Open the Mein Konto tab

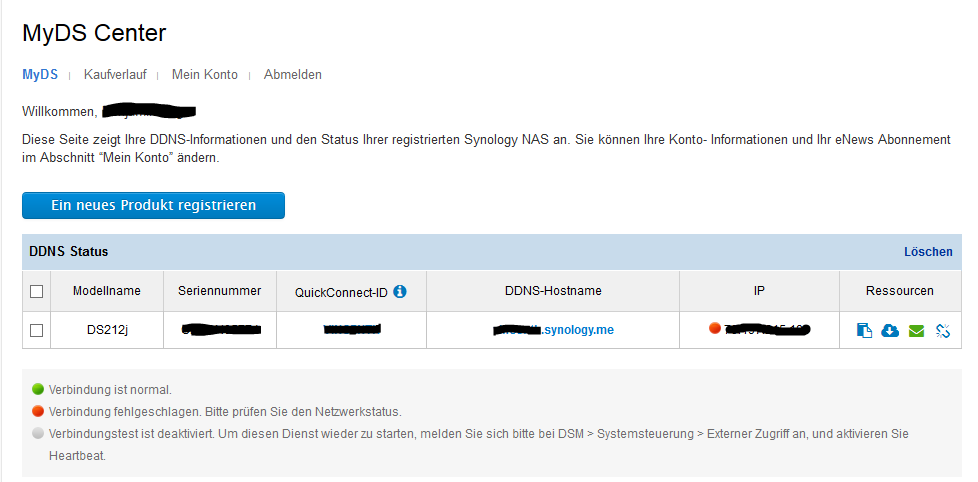click(x=205, y=74)
